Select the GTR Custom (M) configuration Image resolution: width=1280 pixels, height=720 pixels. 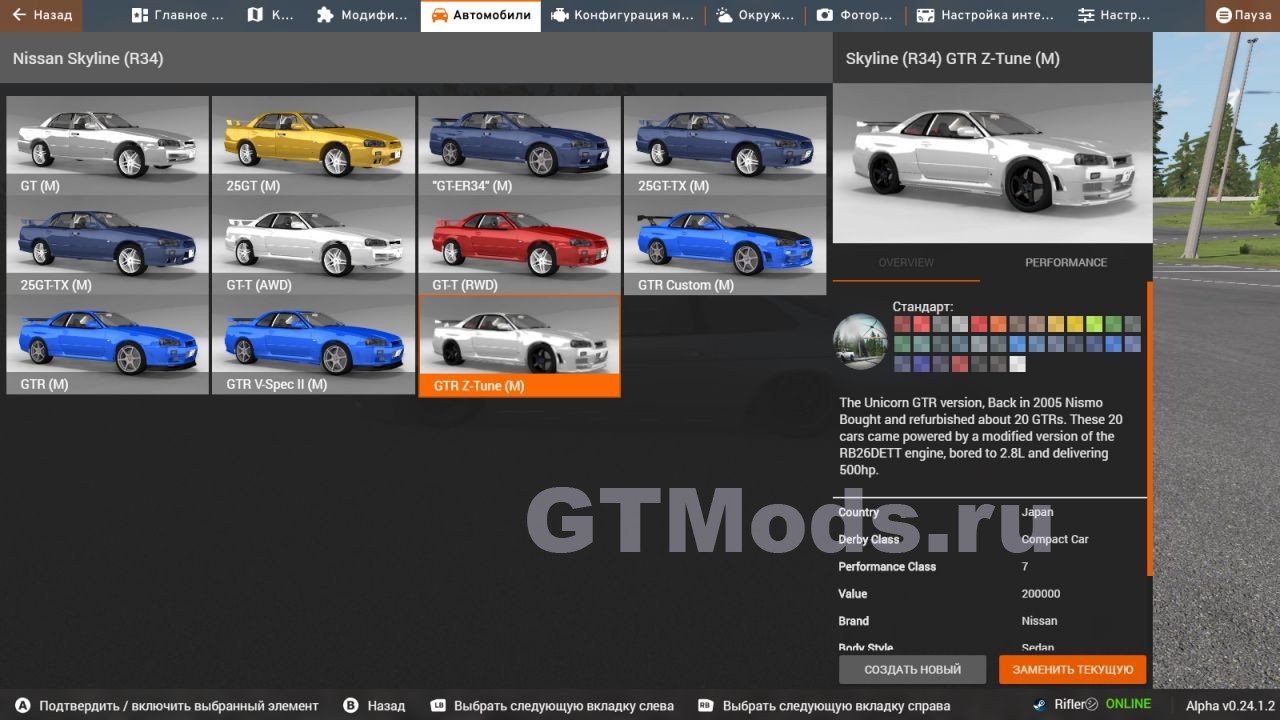[x=725, y=245]
